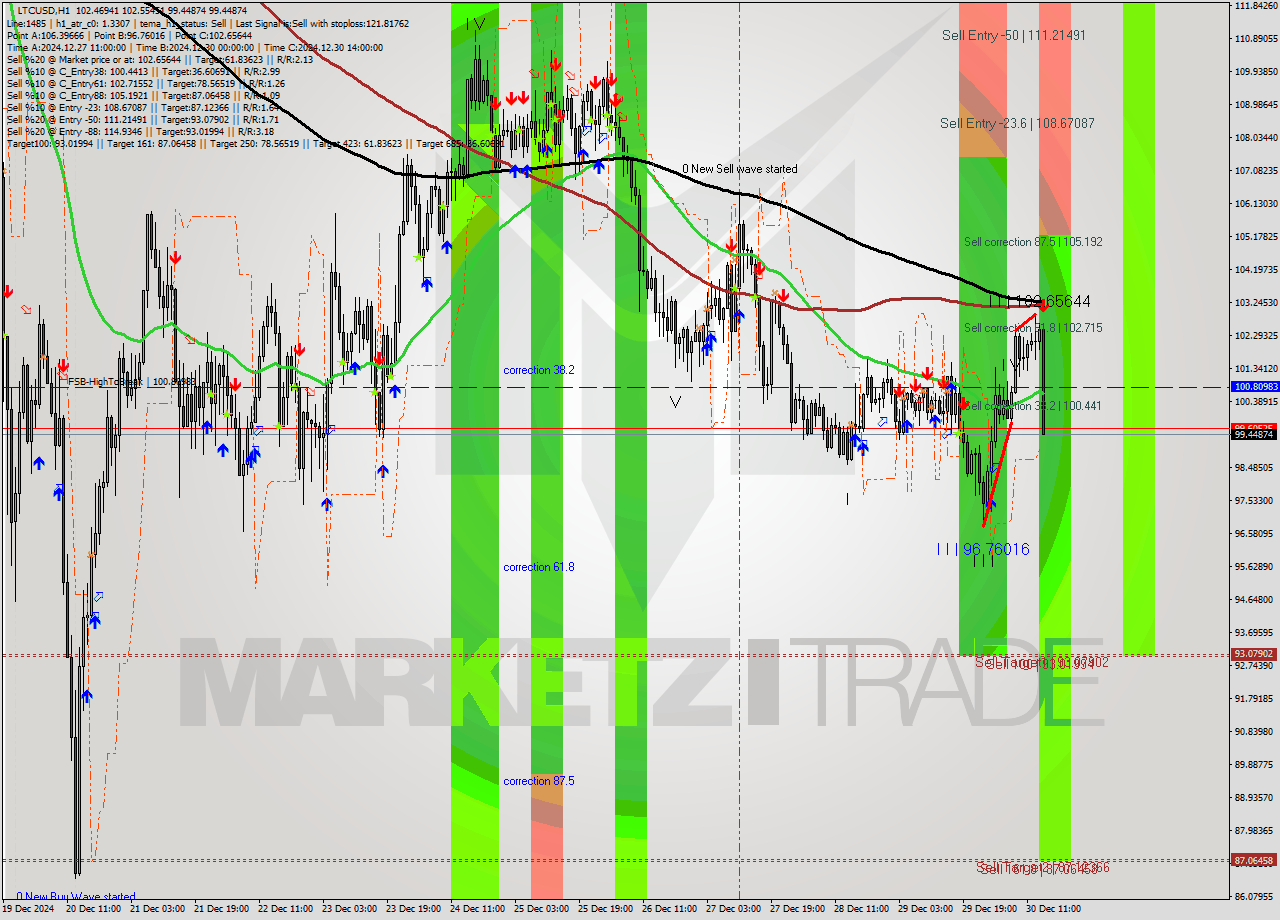The image size is (1280, 920).
Task: Click the blue 100.80983 price tag
Action: pos(1254,386)
